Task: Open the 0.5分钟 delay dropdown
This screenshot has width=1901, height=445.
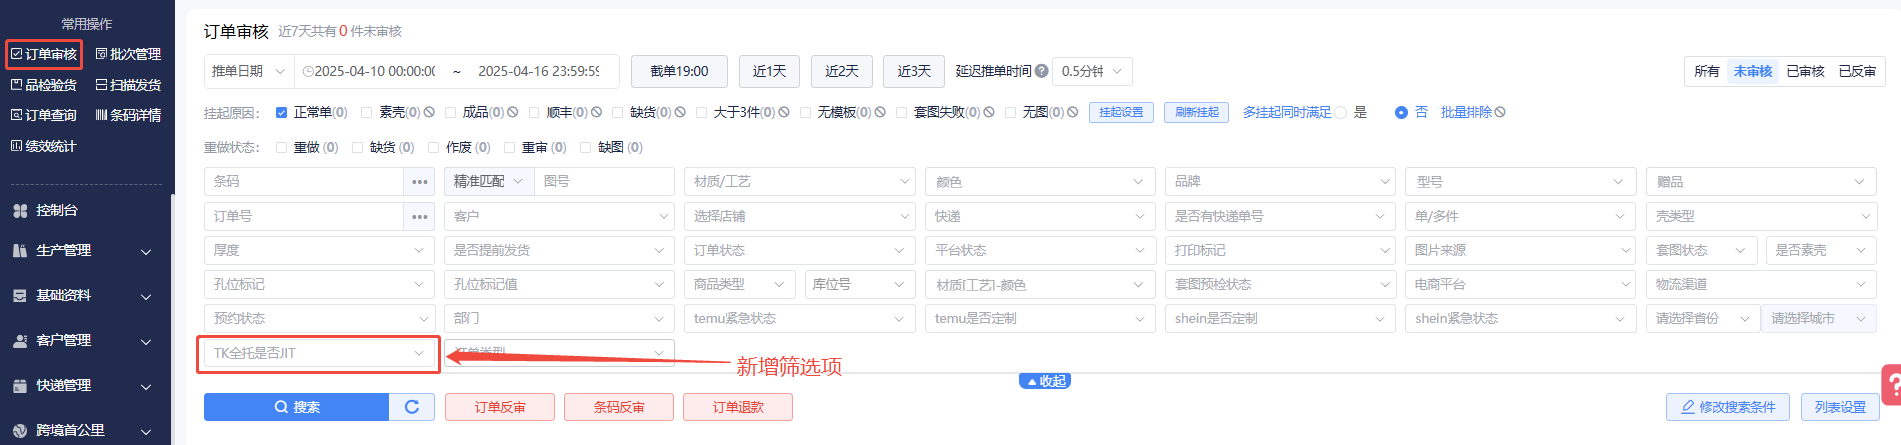Action: 1093,71
